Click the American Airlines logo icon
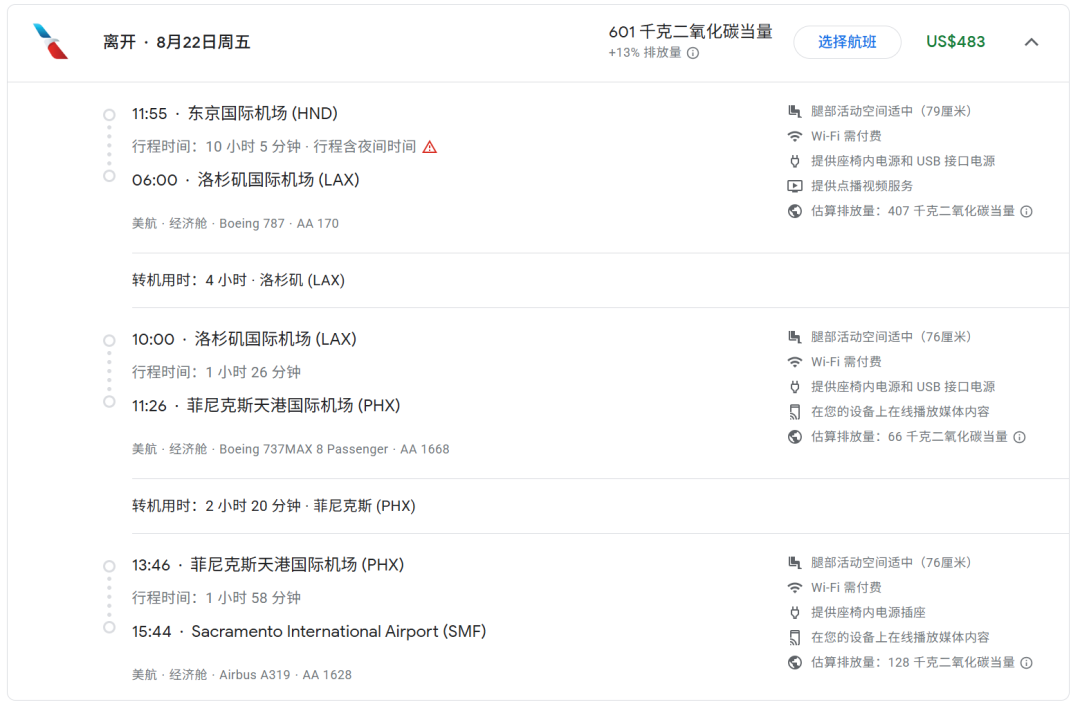Screen dimensions: 1080x702 50,42
